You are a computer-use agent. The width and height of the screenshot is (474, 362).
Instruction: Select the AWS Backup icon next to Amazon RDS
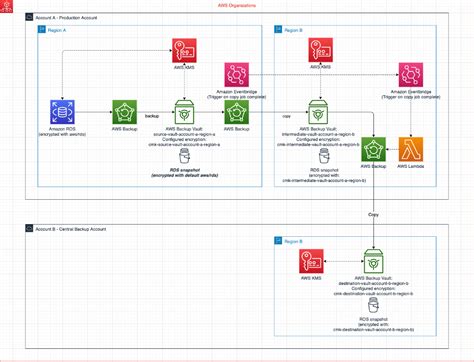124,112
